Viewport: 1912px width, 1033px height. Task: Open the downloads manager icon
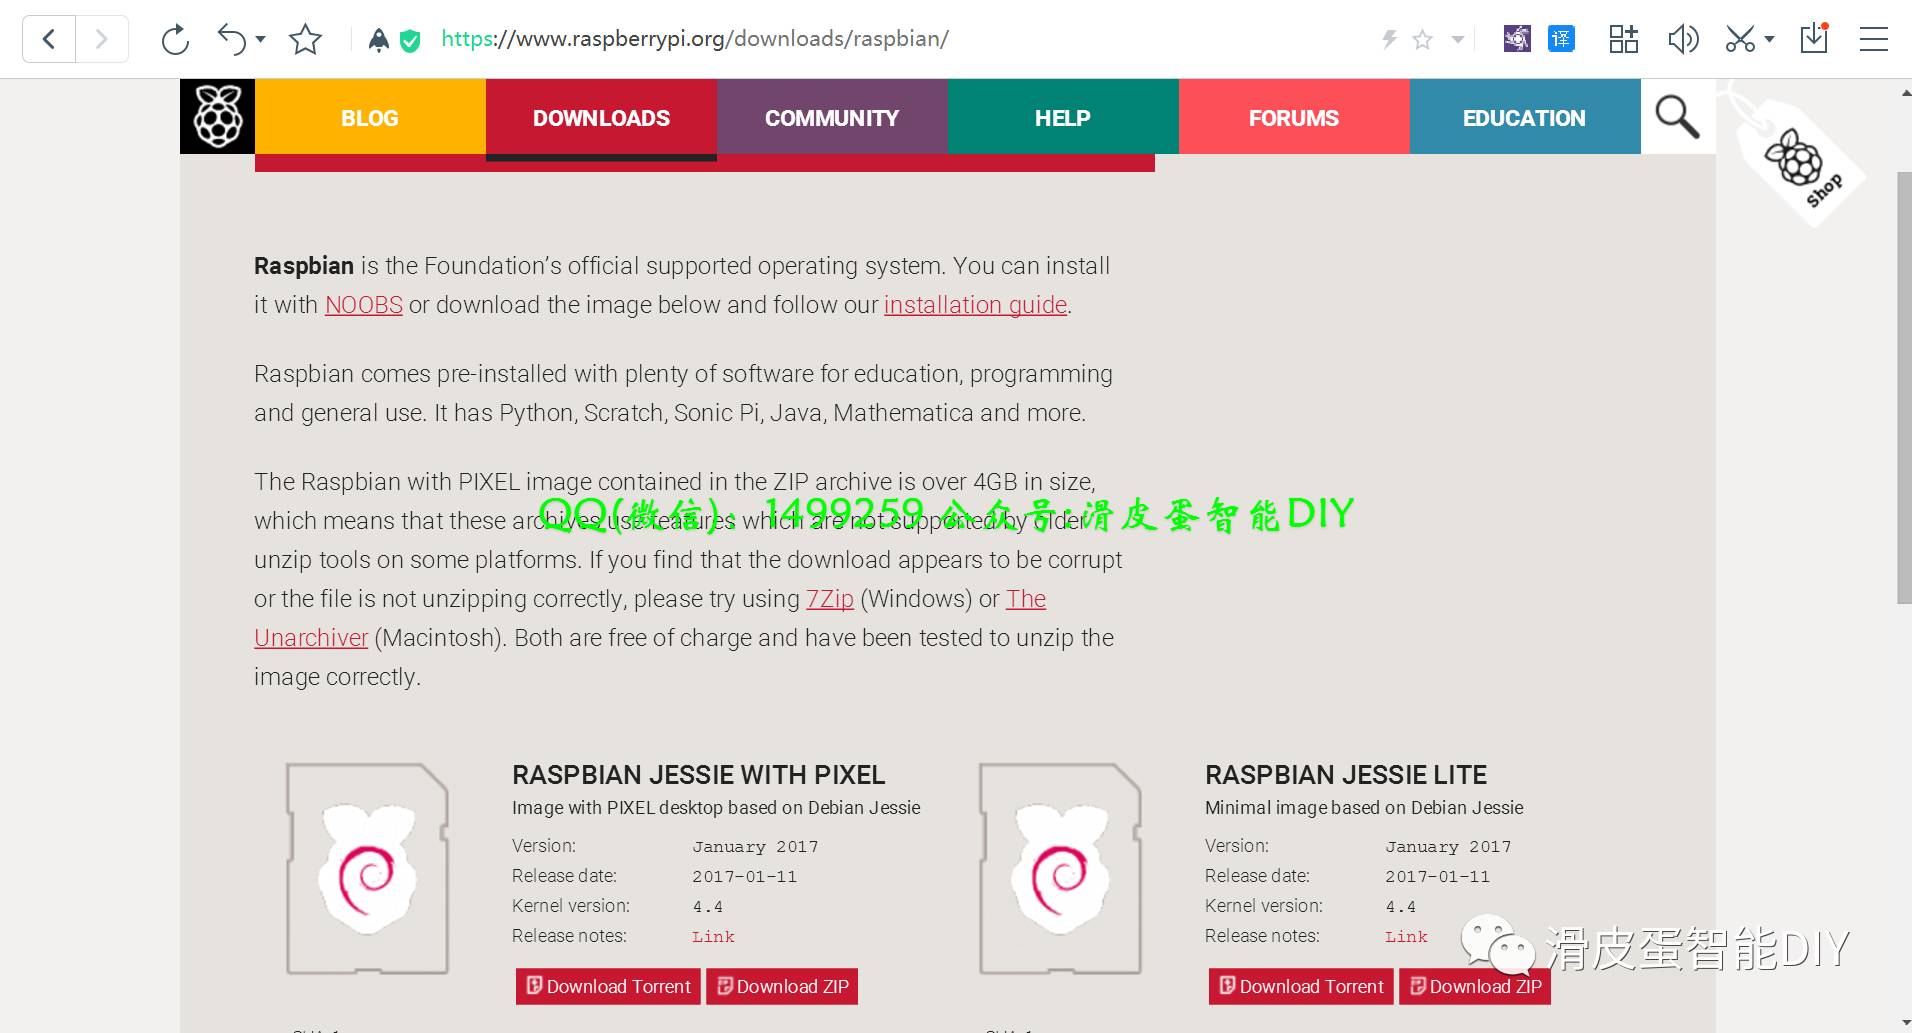1814,38
